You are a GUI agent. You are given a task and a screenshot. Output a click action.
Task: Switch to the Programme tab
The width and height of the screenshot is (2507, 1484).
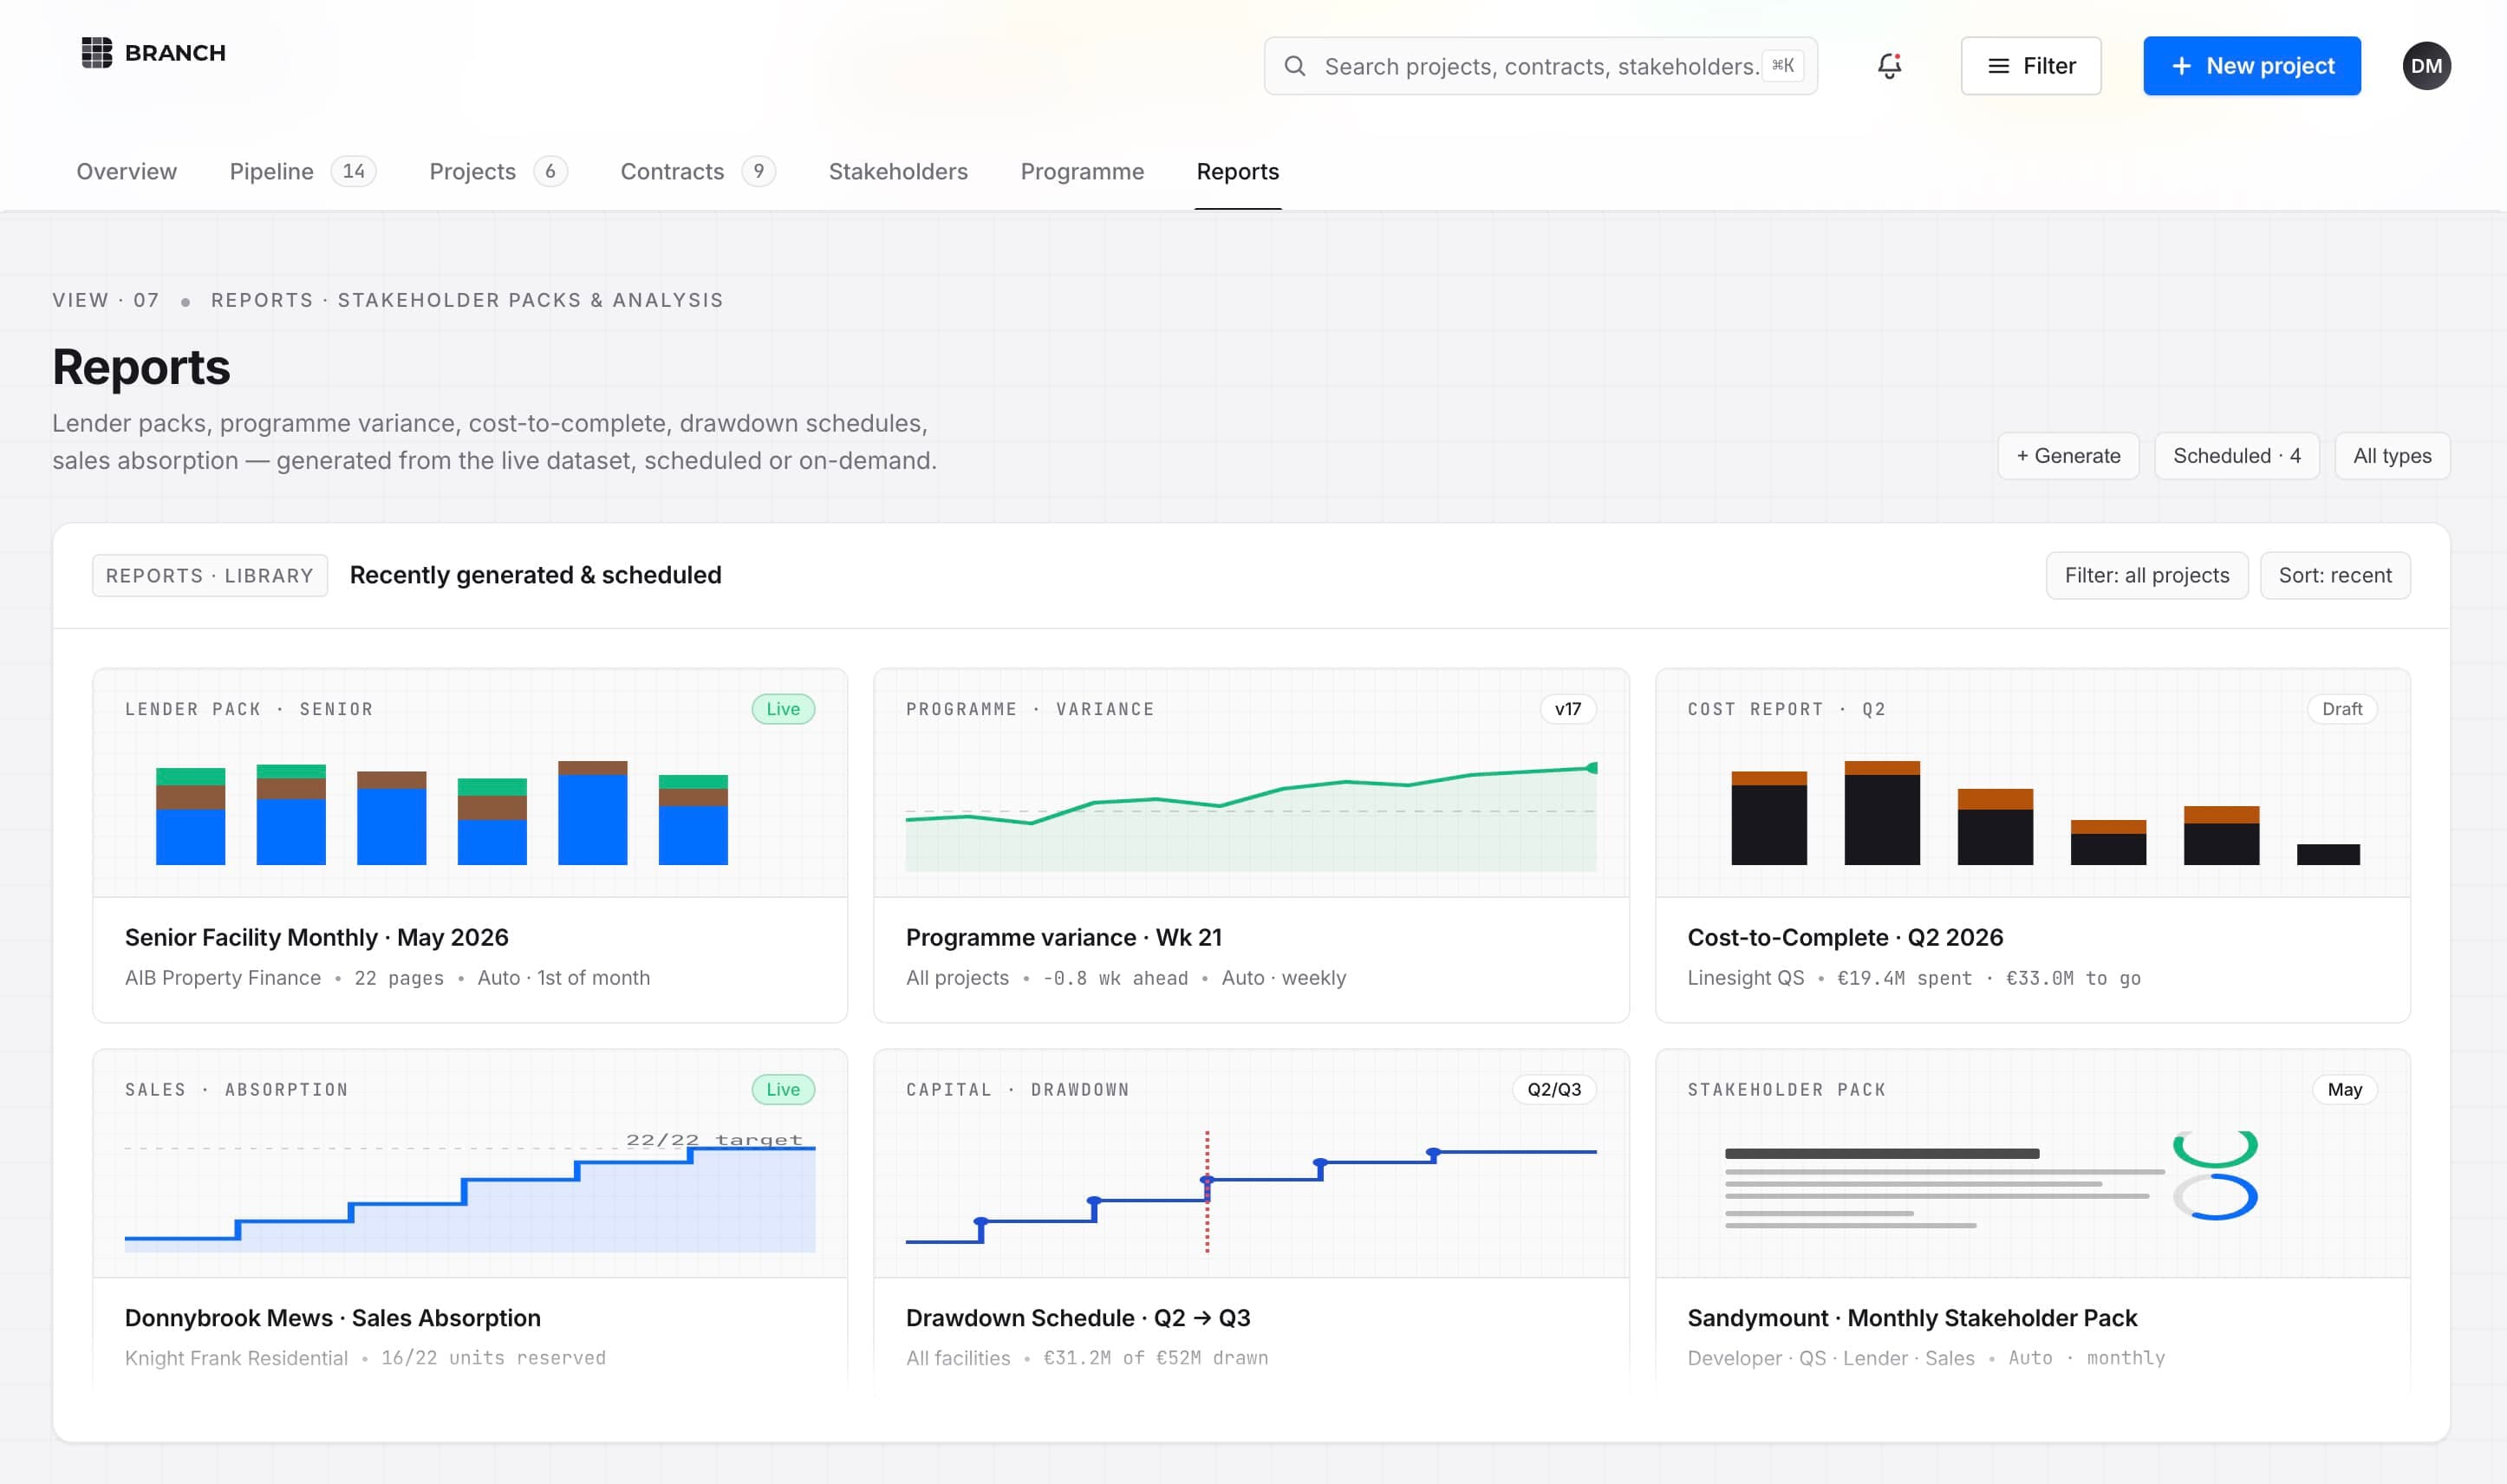1082,172
